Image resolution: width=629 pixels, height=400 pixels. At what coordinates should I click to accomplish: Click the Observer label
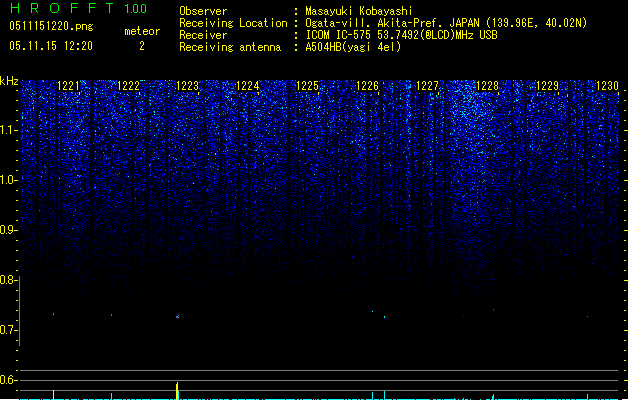coord(203,11)
